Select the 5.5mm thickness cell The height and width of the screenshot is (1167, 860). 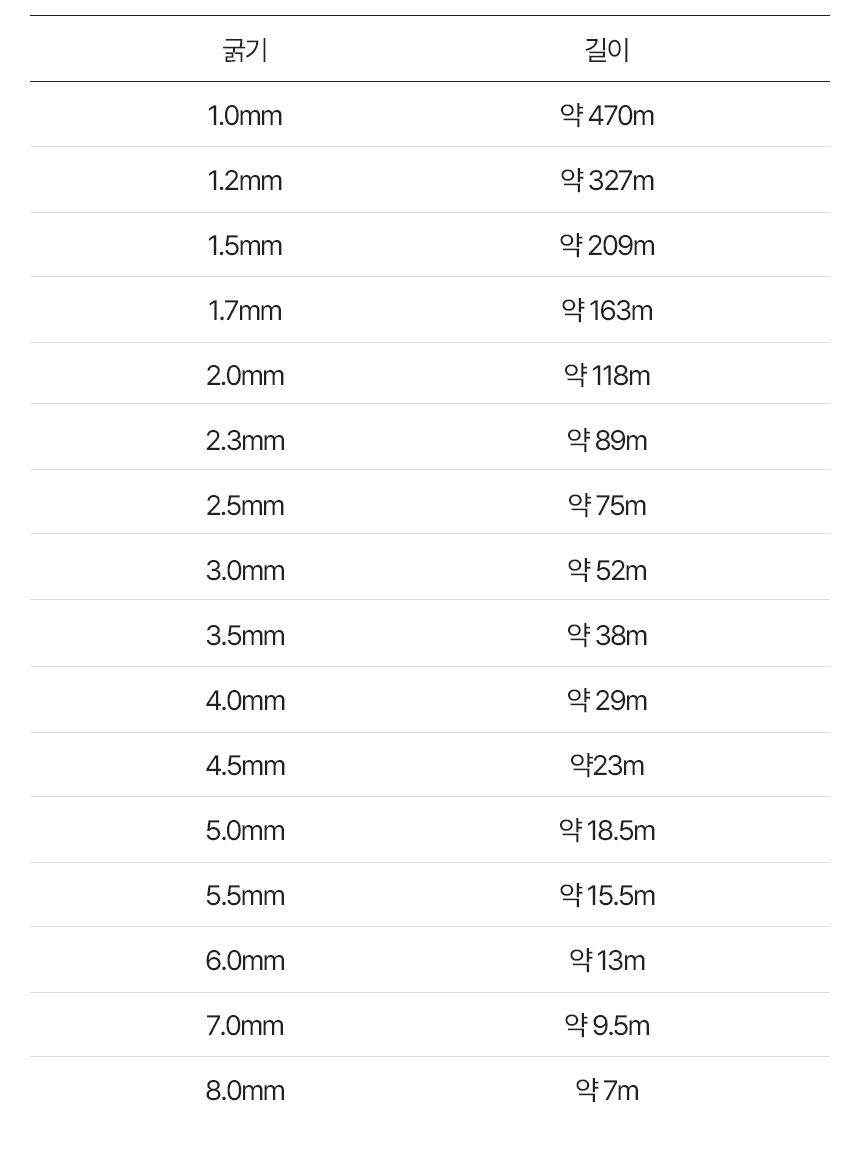pyautogui.click(x=245, y=896)
